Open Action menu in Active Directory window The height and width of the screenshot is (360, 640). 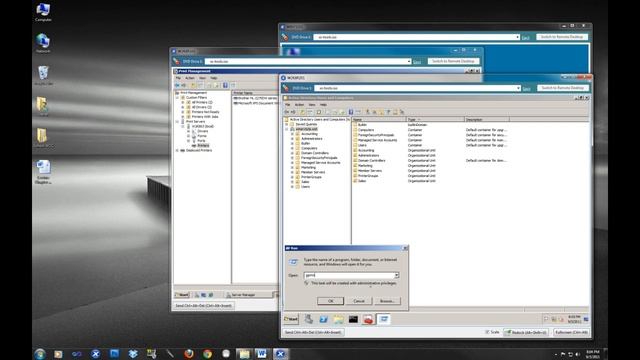point(299,105)
